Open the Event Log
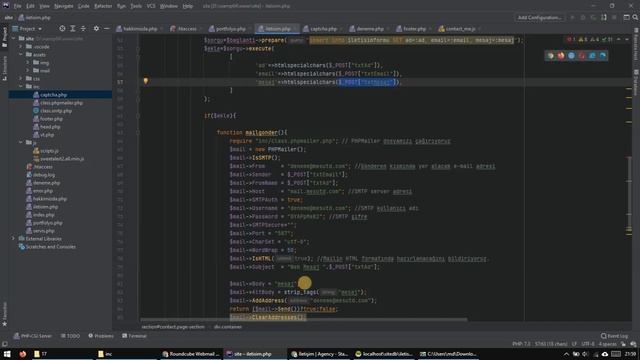Screen dimensions: 640x360 pos(614,336)
